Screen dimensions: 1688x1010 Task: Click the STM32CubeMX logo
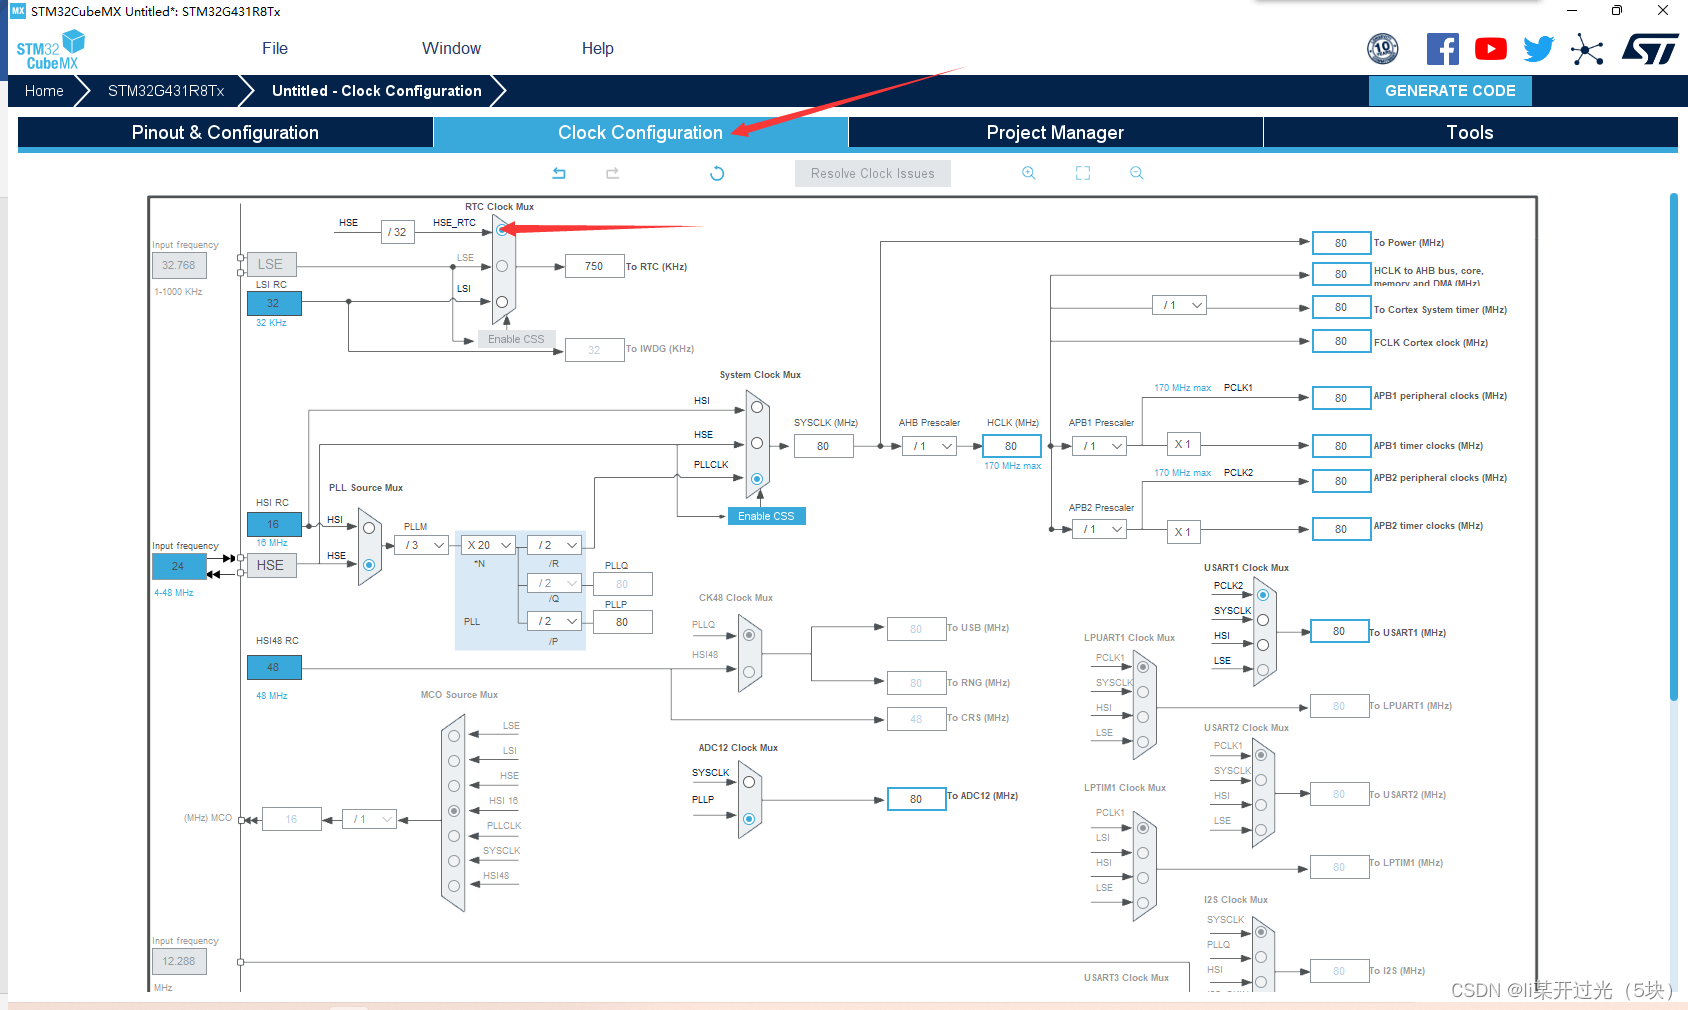point(50,50)
